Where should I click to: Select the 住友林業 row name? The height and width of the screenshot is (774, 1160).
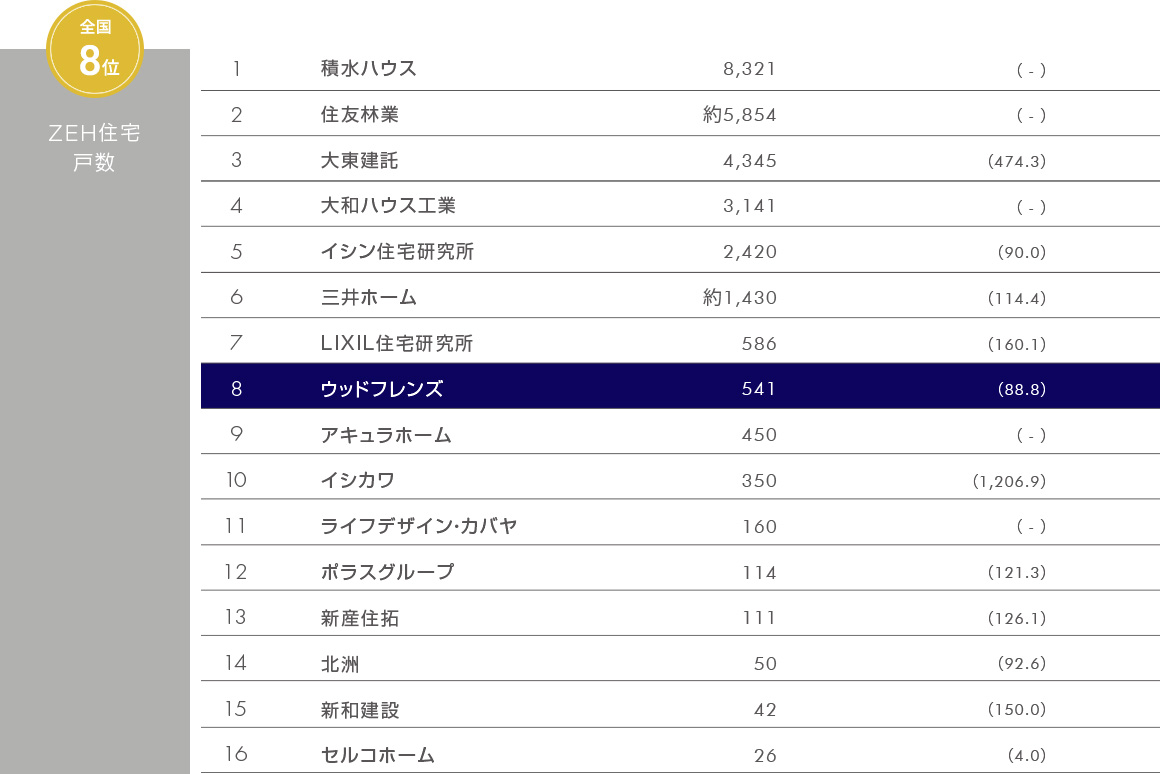360,114
